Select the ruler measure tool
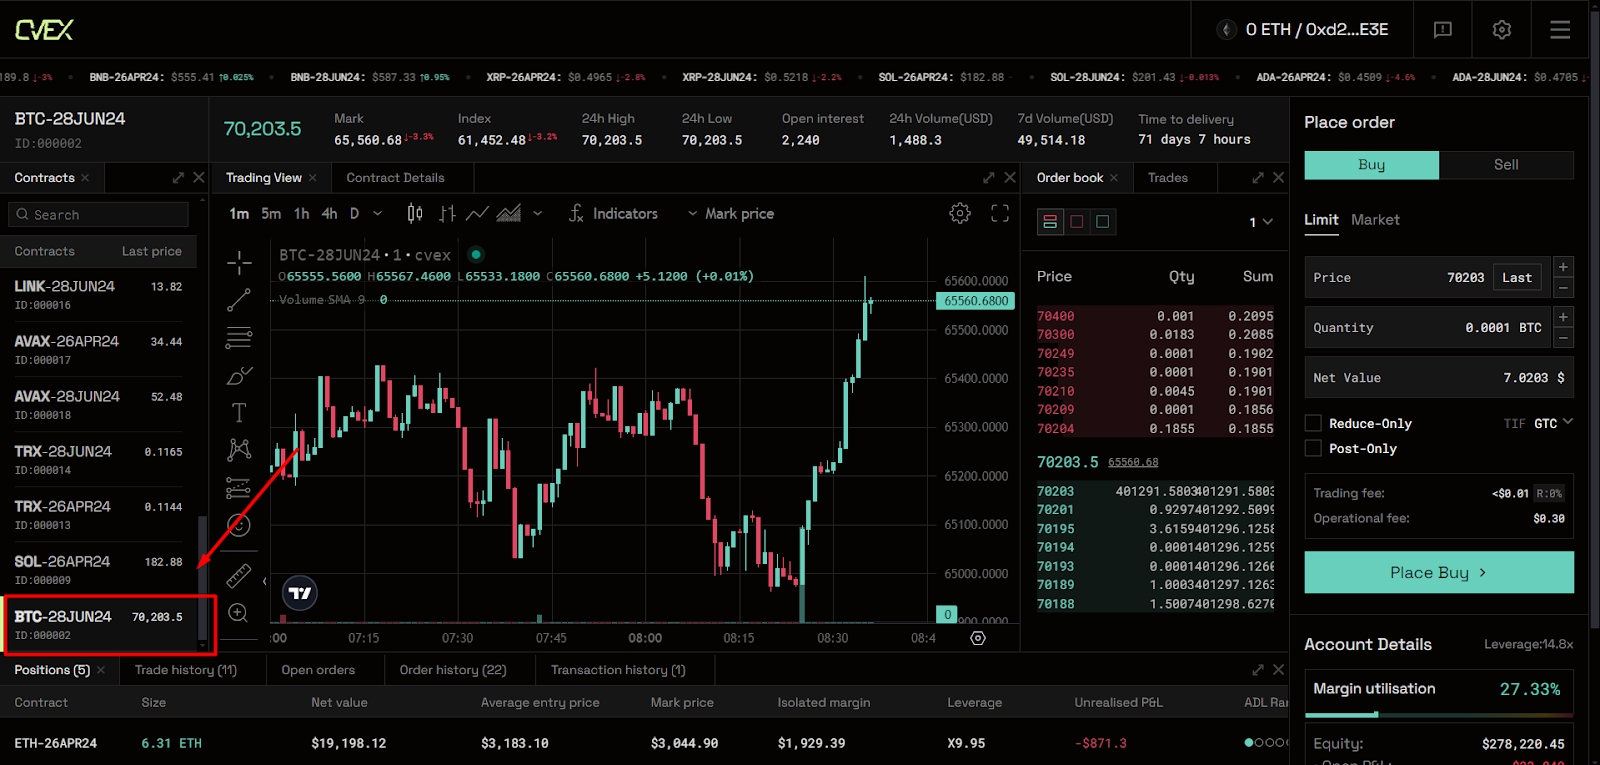 (239, 576)
